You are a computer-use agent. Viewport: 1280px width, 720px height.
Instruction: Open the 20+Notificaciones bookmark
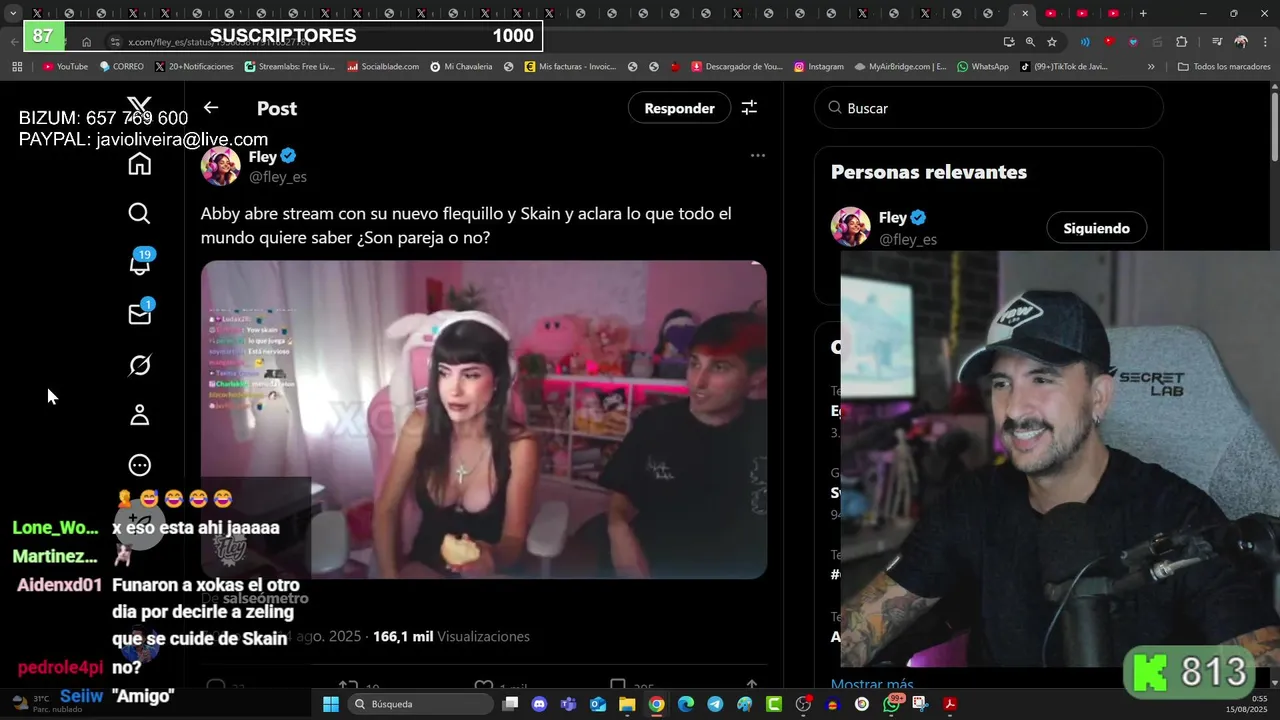click(x=194, y=66)
